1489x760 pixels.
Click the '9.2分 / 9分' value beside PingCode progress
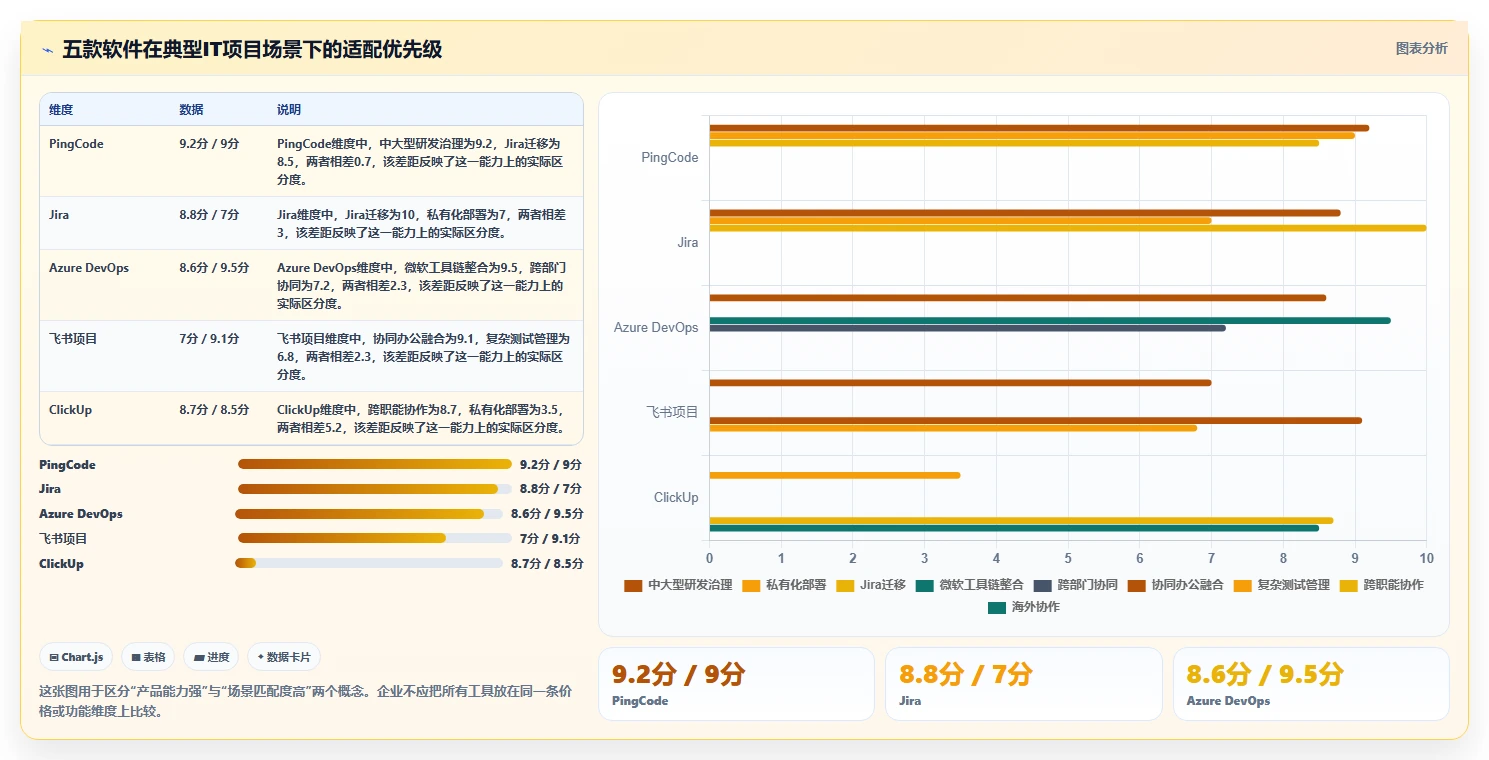[551, 465]
